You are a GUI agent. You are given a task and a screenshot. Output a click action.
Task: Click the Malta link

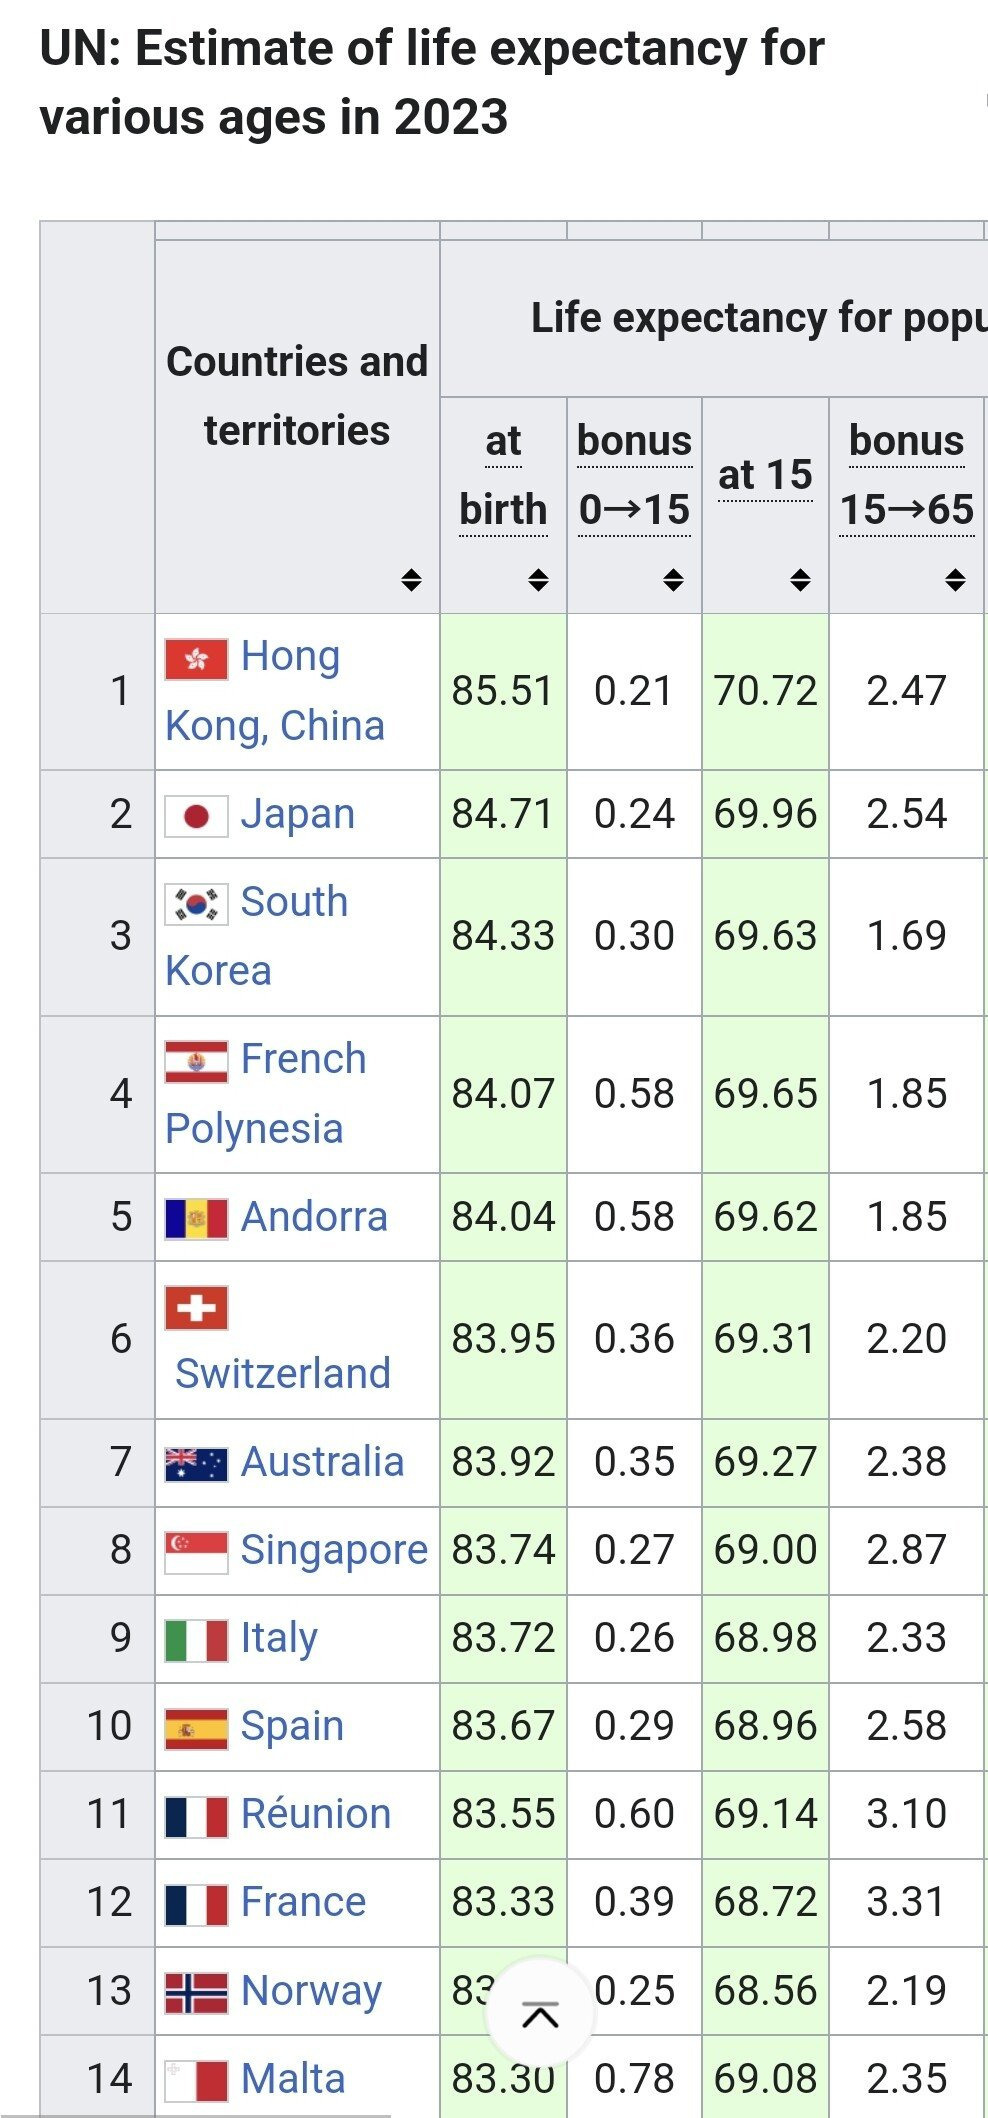coord(292,2079)
